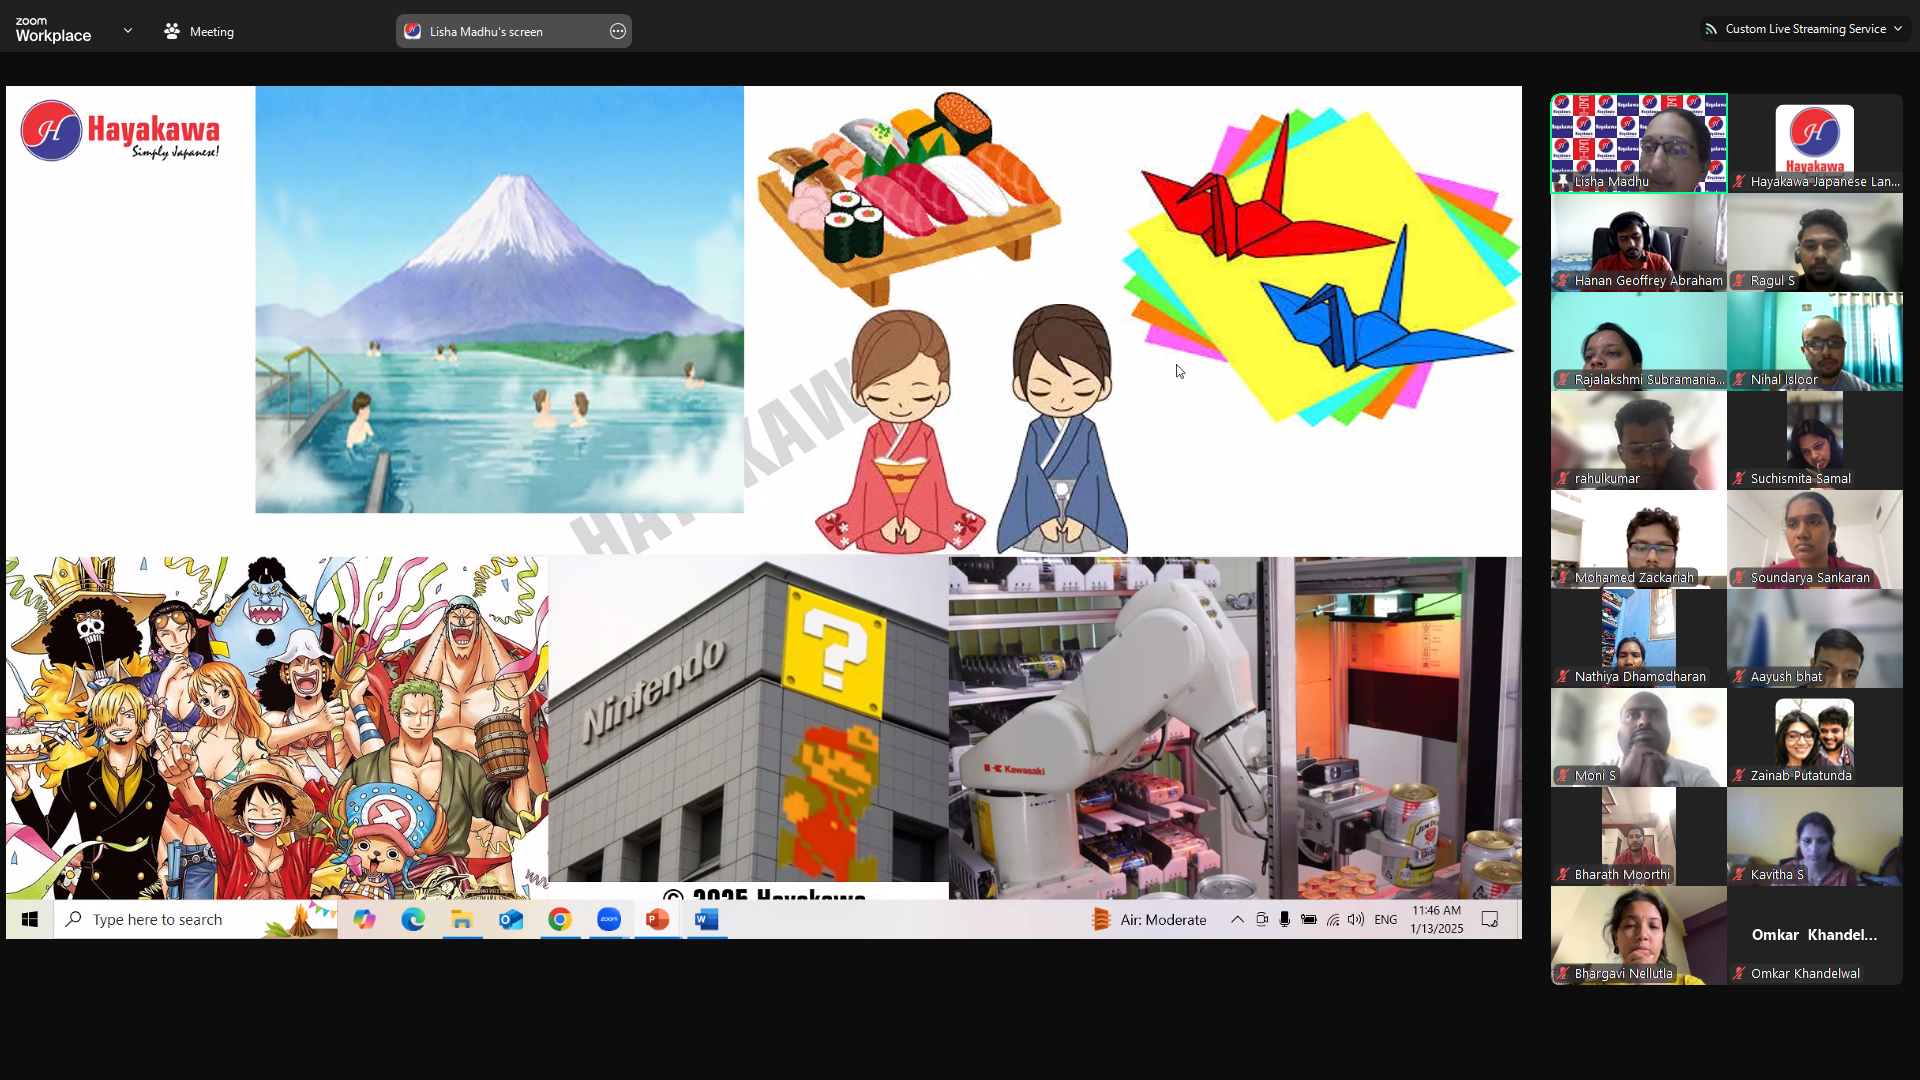Viewport: 1920px width, 1080px height.
Task: Click the battery tray icon
Action: 1309,919
